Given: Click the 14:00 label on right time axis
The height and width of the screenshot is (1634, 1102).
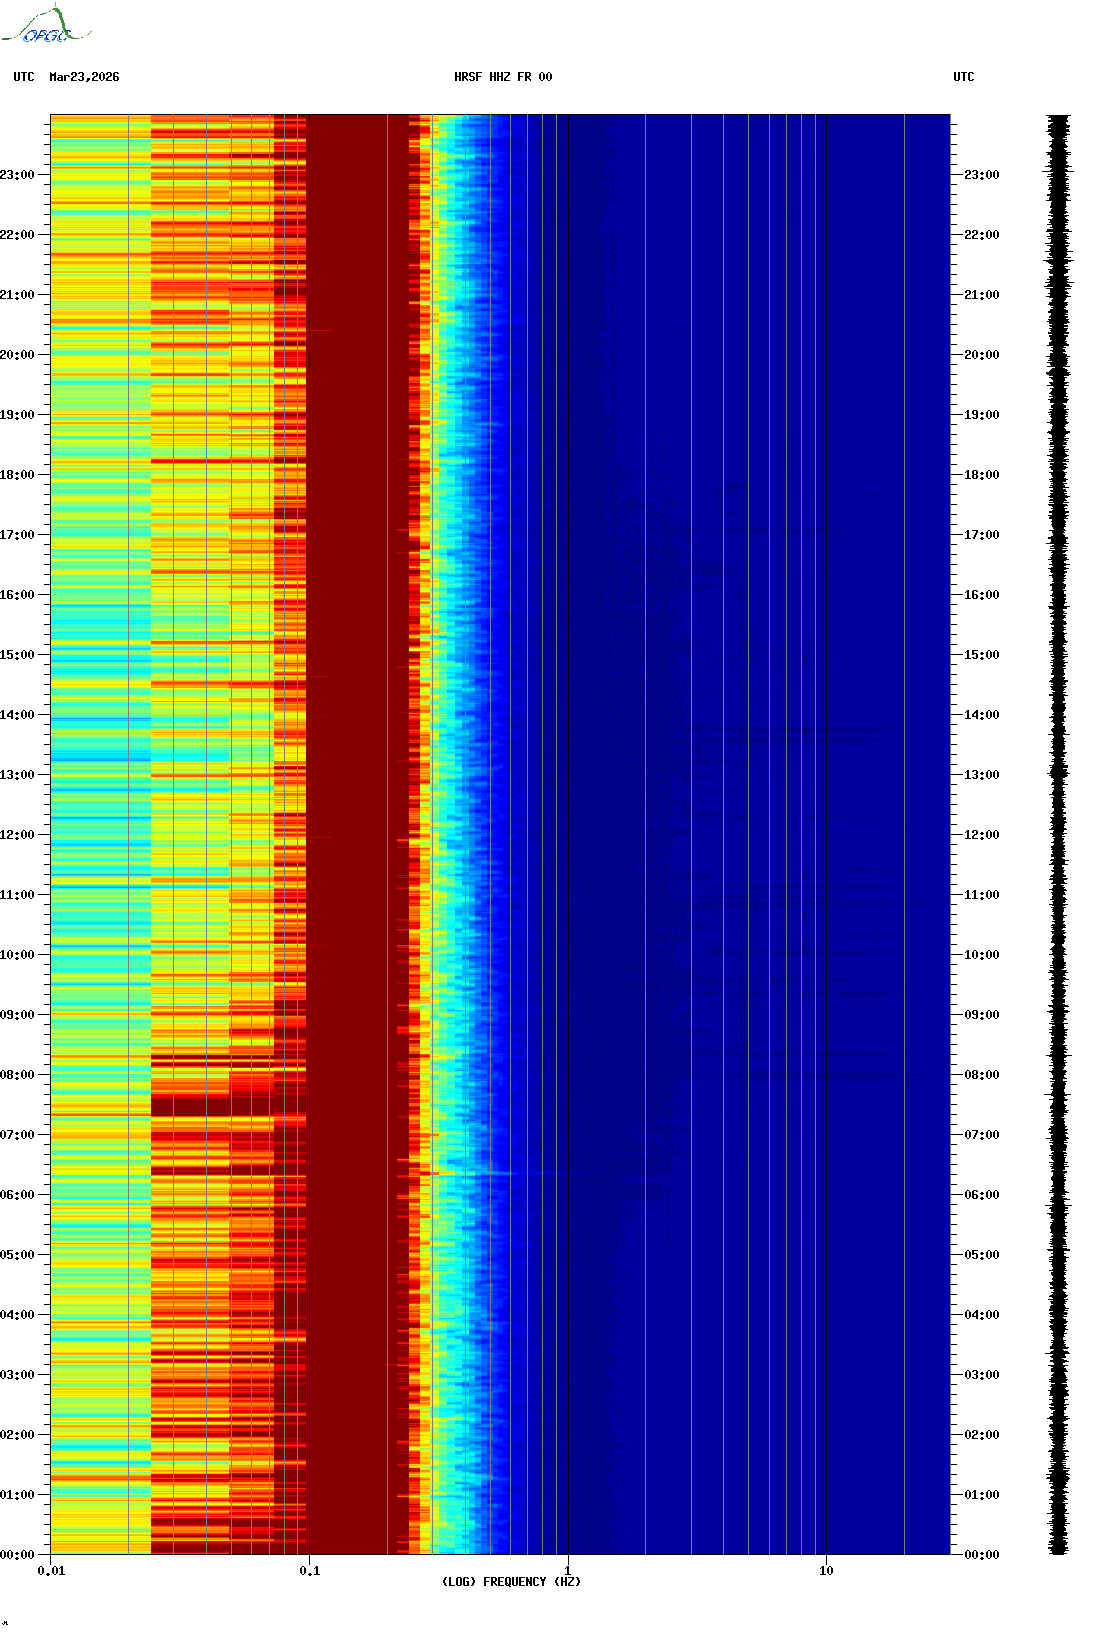Looking at the screenshot, I should [982, 715].
